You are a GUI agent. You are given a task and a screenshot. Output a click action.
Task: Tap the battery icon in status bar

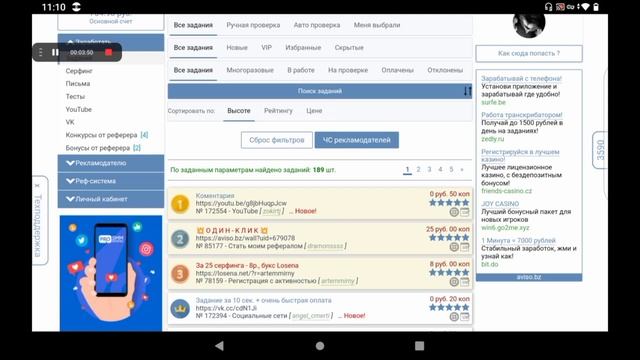tap(596, 7)
